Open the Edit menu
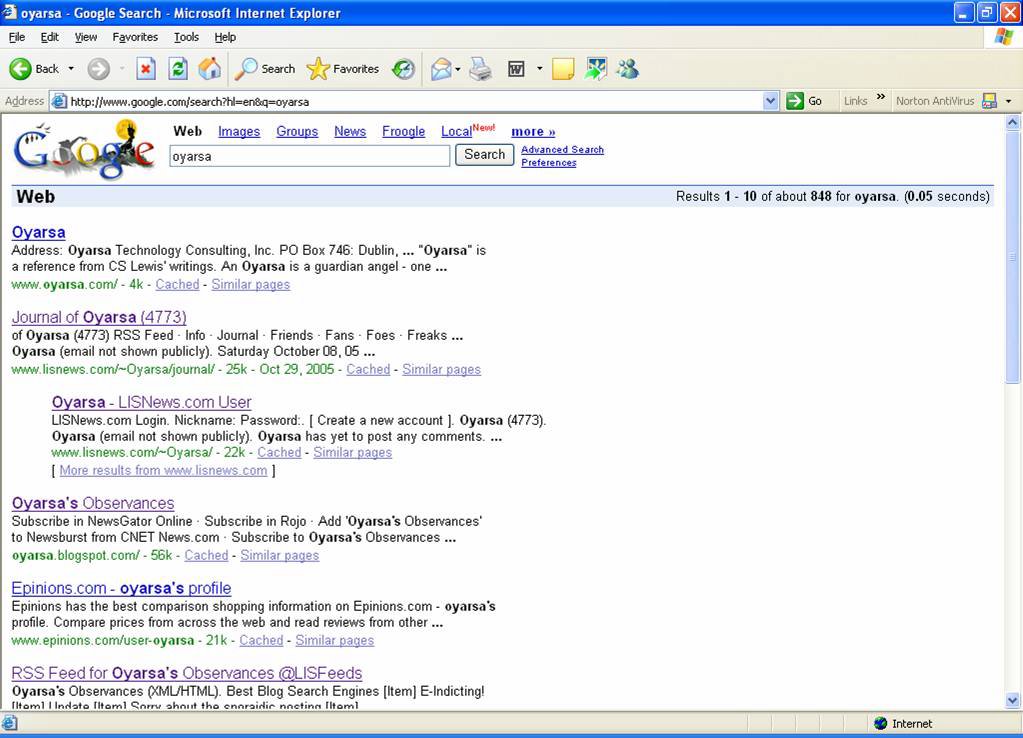Screen dimensions: 1023x738 (50, 37)
